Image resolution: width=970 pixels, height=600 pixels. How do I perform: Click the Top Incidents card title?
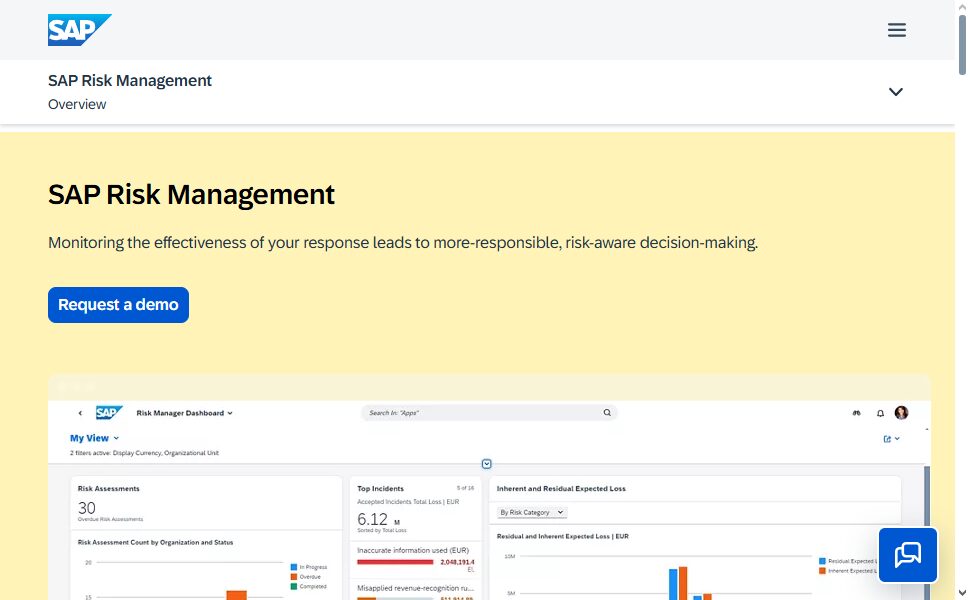pyautogui.click(x=380, y=489)
